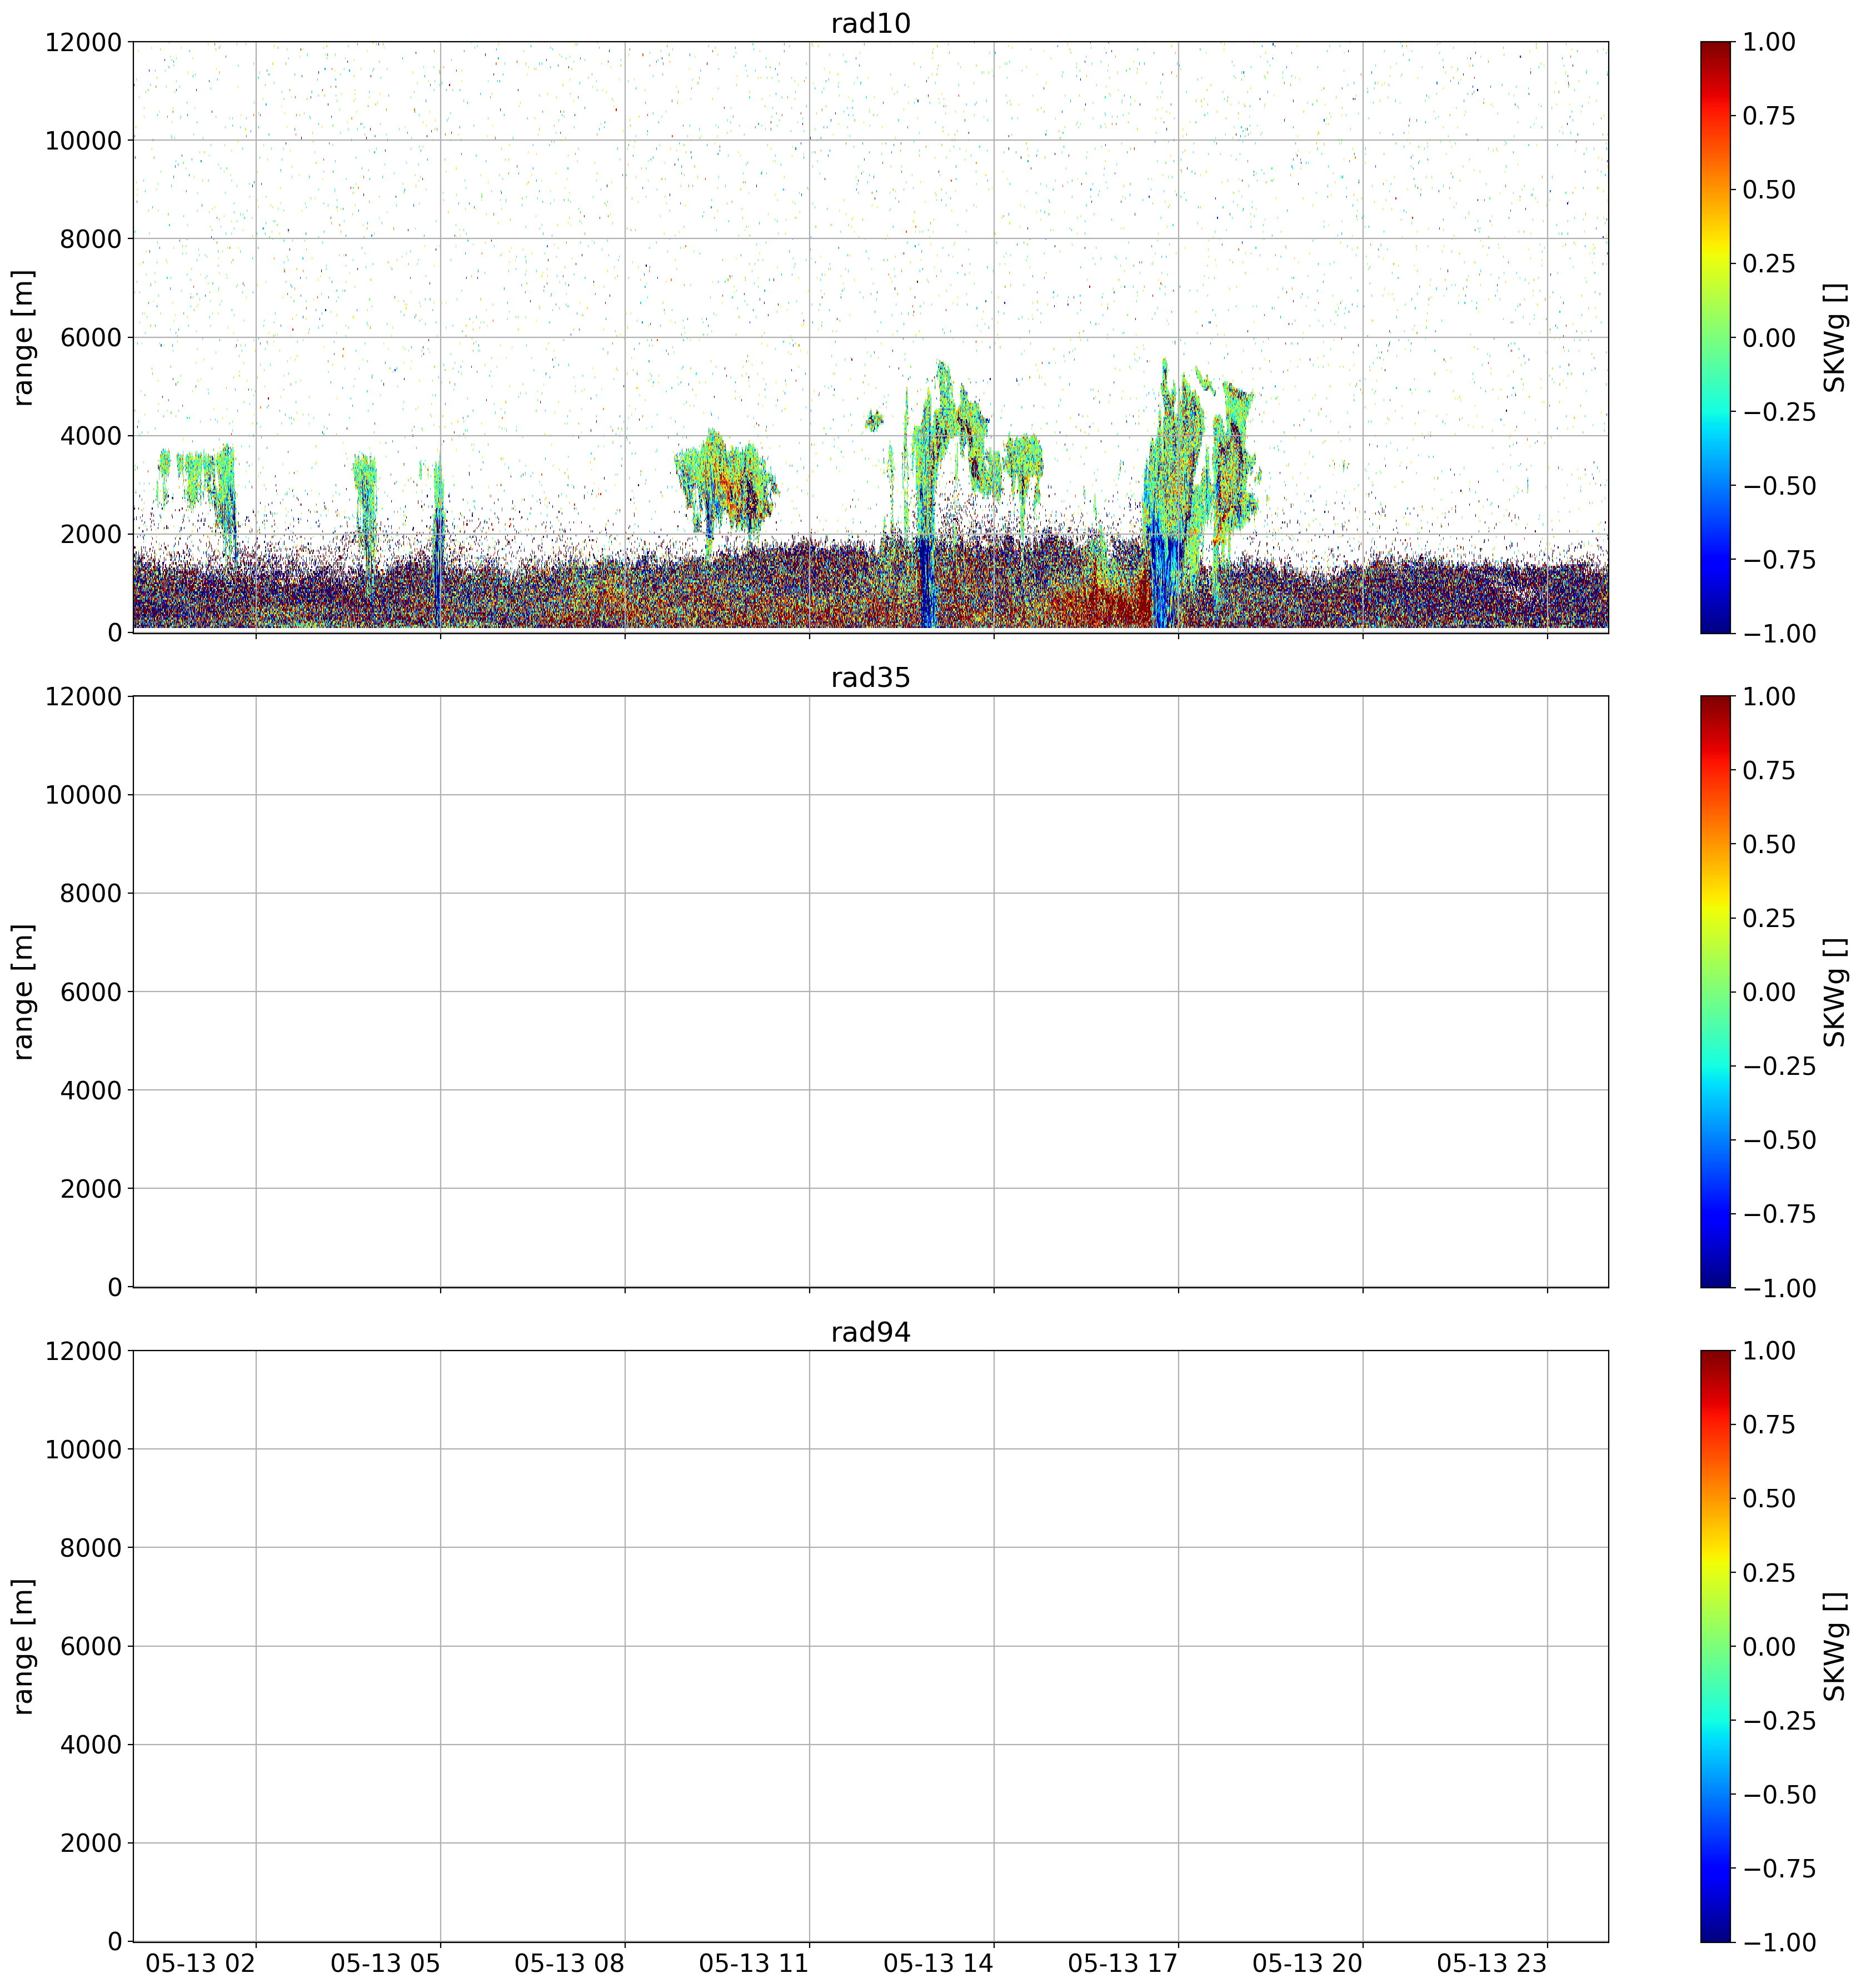Click the −0.75 tick on rad94 colorbar
The width and height of the screenshot is (1861, 1988).
1779,1869
